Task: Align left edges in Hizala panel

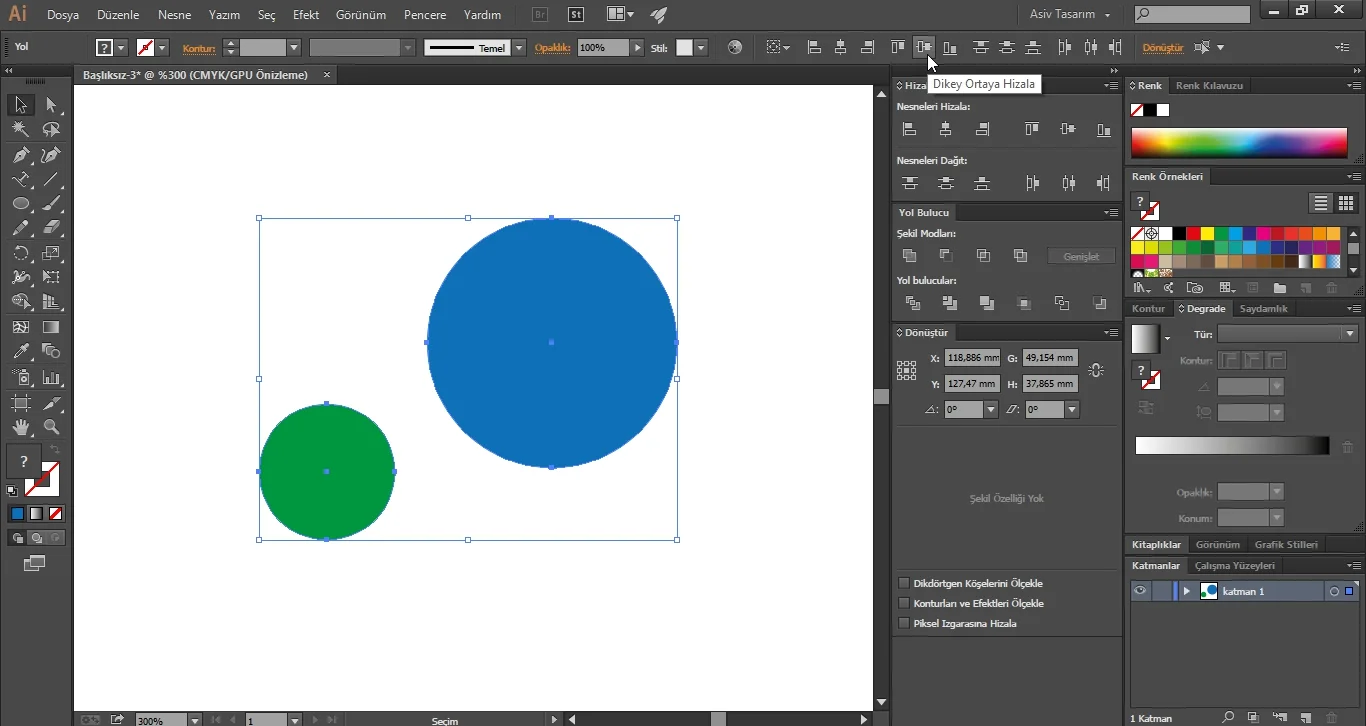Action: [909, 129]
